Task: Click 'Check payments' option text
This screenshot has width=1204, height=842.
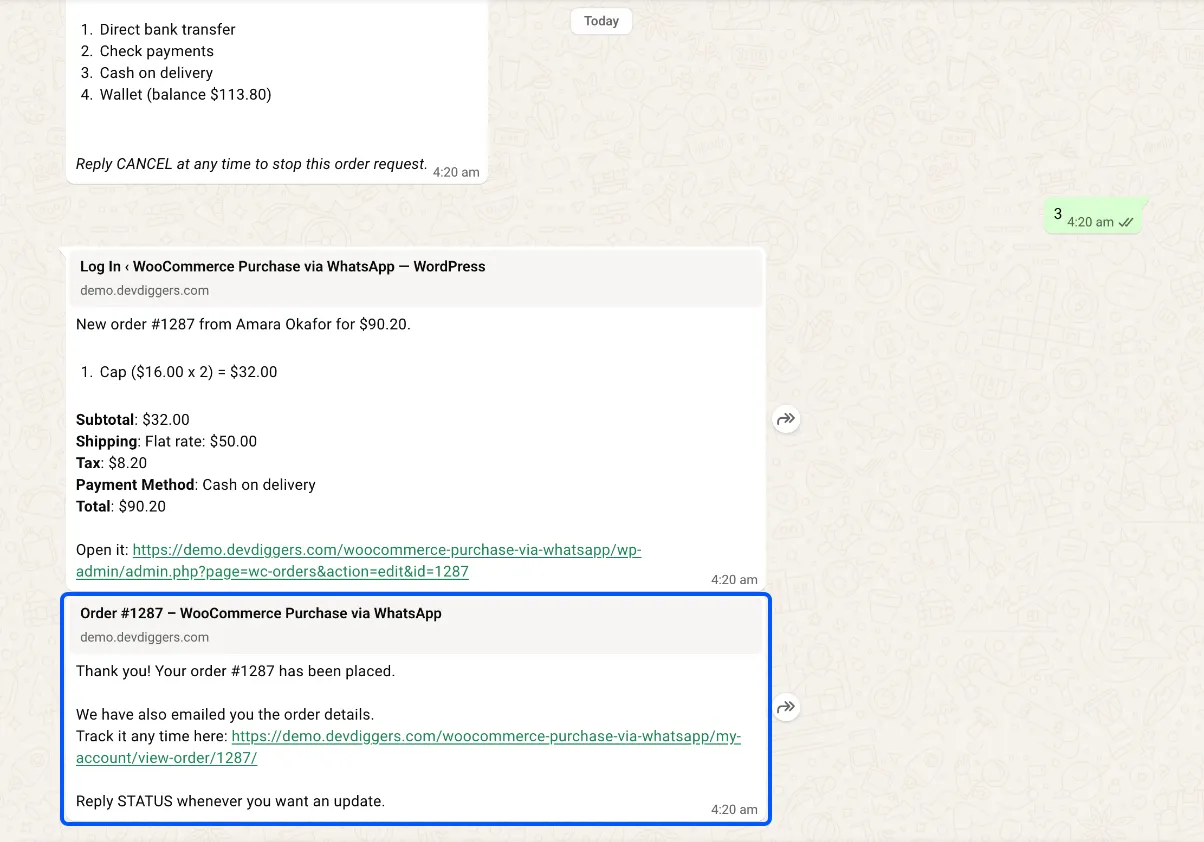Action: [x=156, y=51]
